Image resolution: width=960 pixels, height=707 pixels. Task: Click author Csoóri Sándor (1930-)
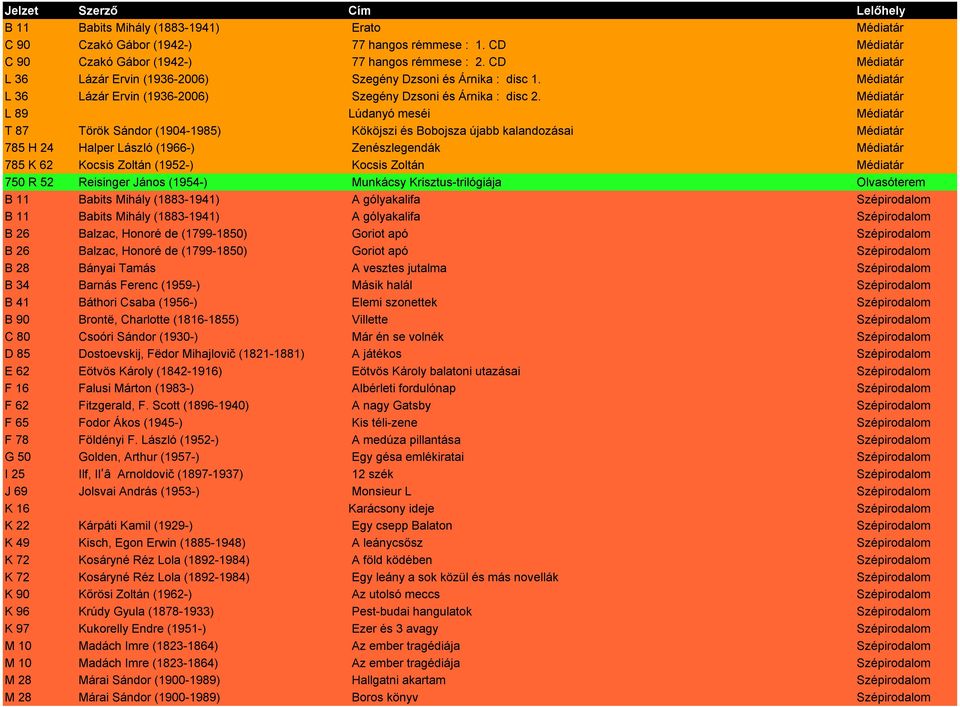[x=138, y=336]
